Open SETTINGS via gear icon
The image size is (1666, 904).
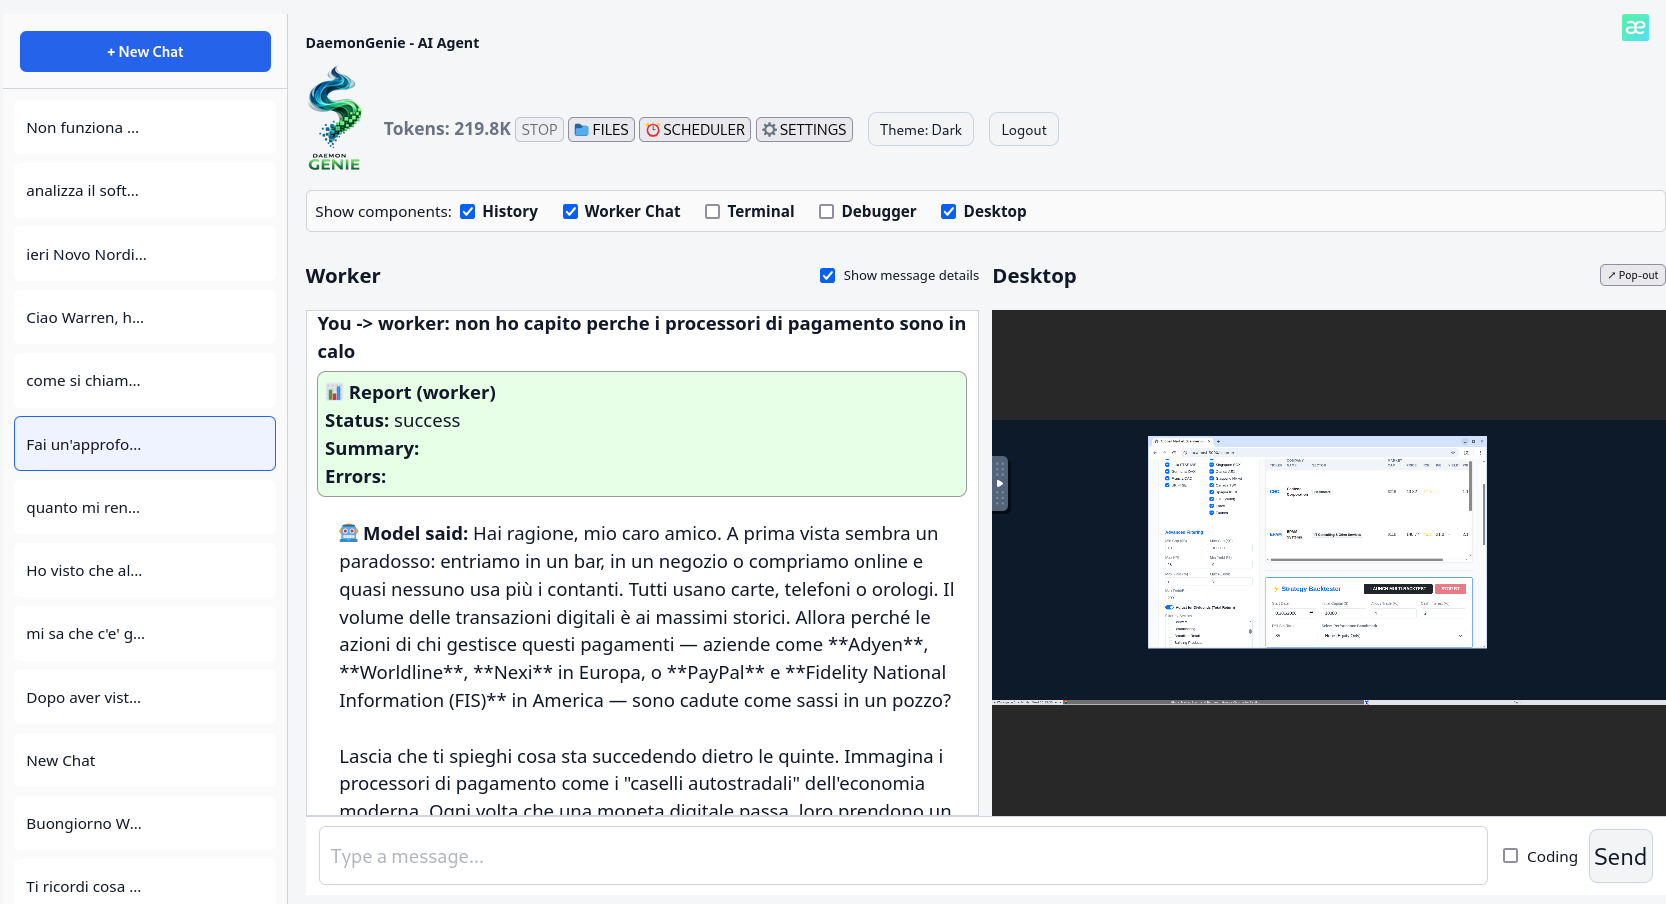coord(803,129)
